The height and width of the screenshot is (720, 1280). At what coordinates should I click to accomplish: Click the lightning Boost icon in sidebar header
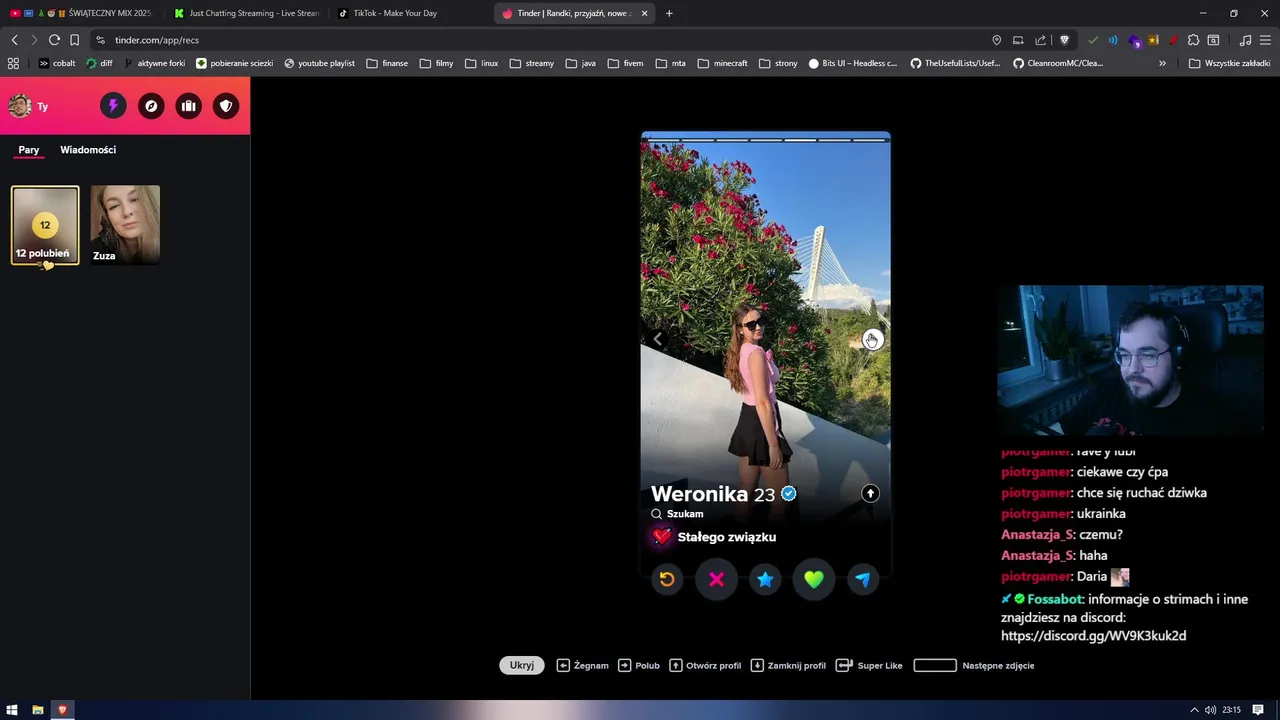coord(113,106)
